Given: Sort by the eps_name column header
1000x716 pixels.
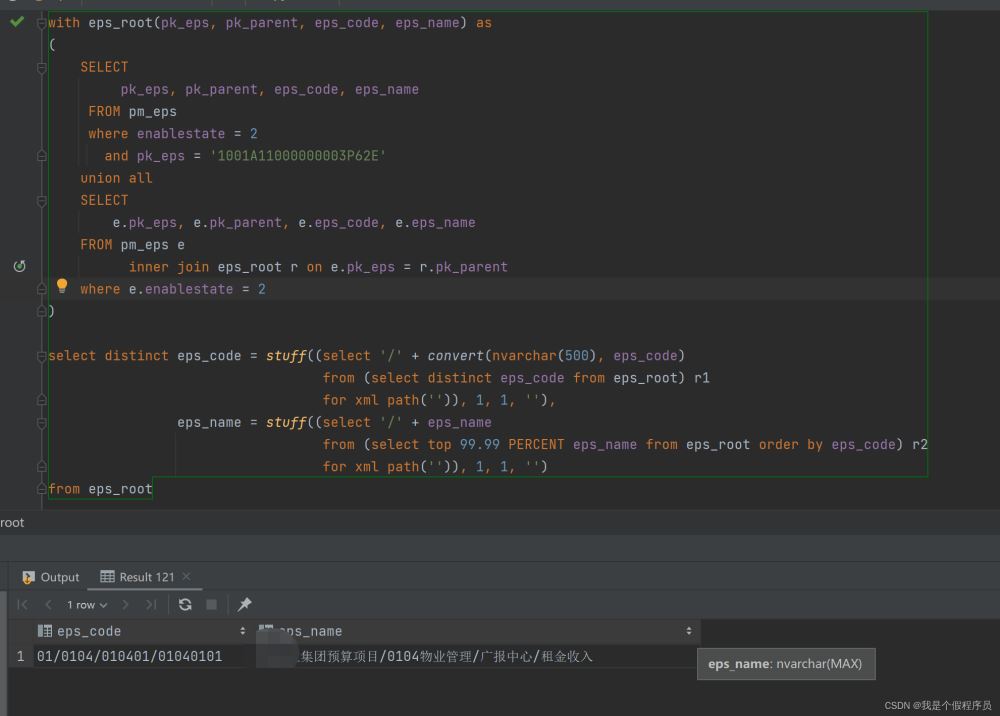Looking at the screenshot, I should pos(310,631).
